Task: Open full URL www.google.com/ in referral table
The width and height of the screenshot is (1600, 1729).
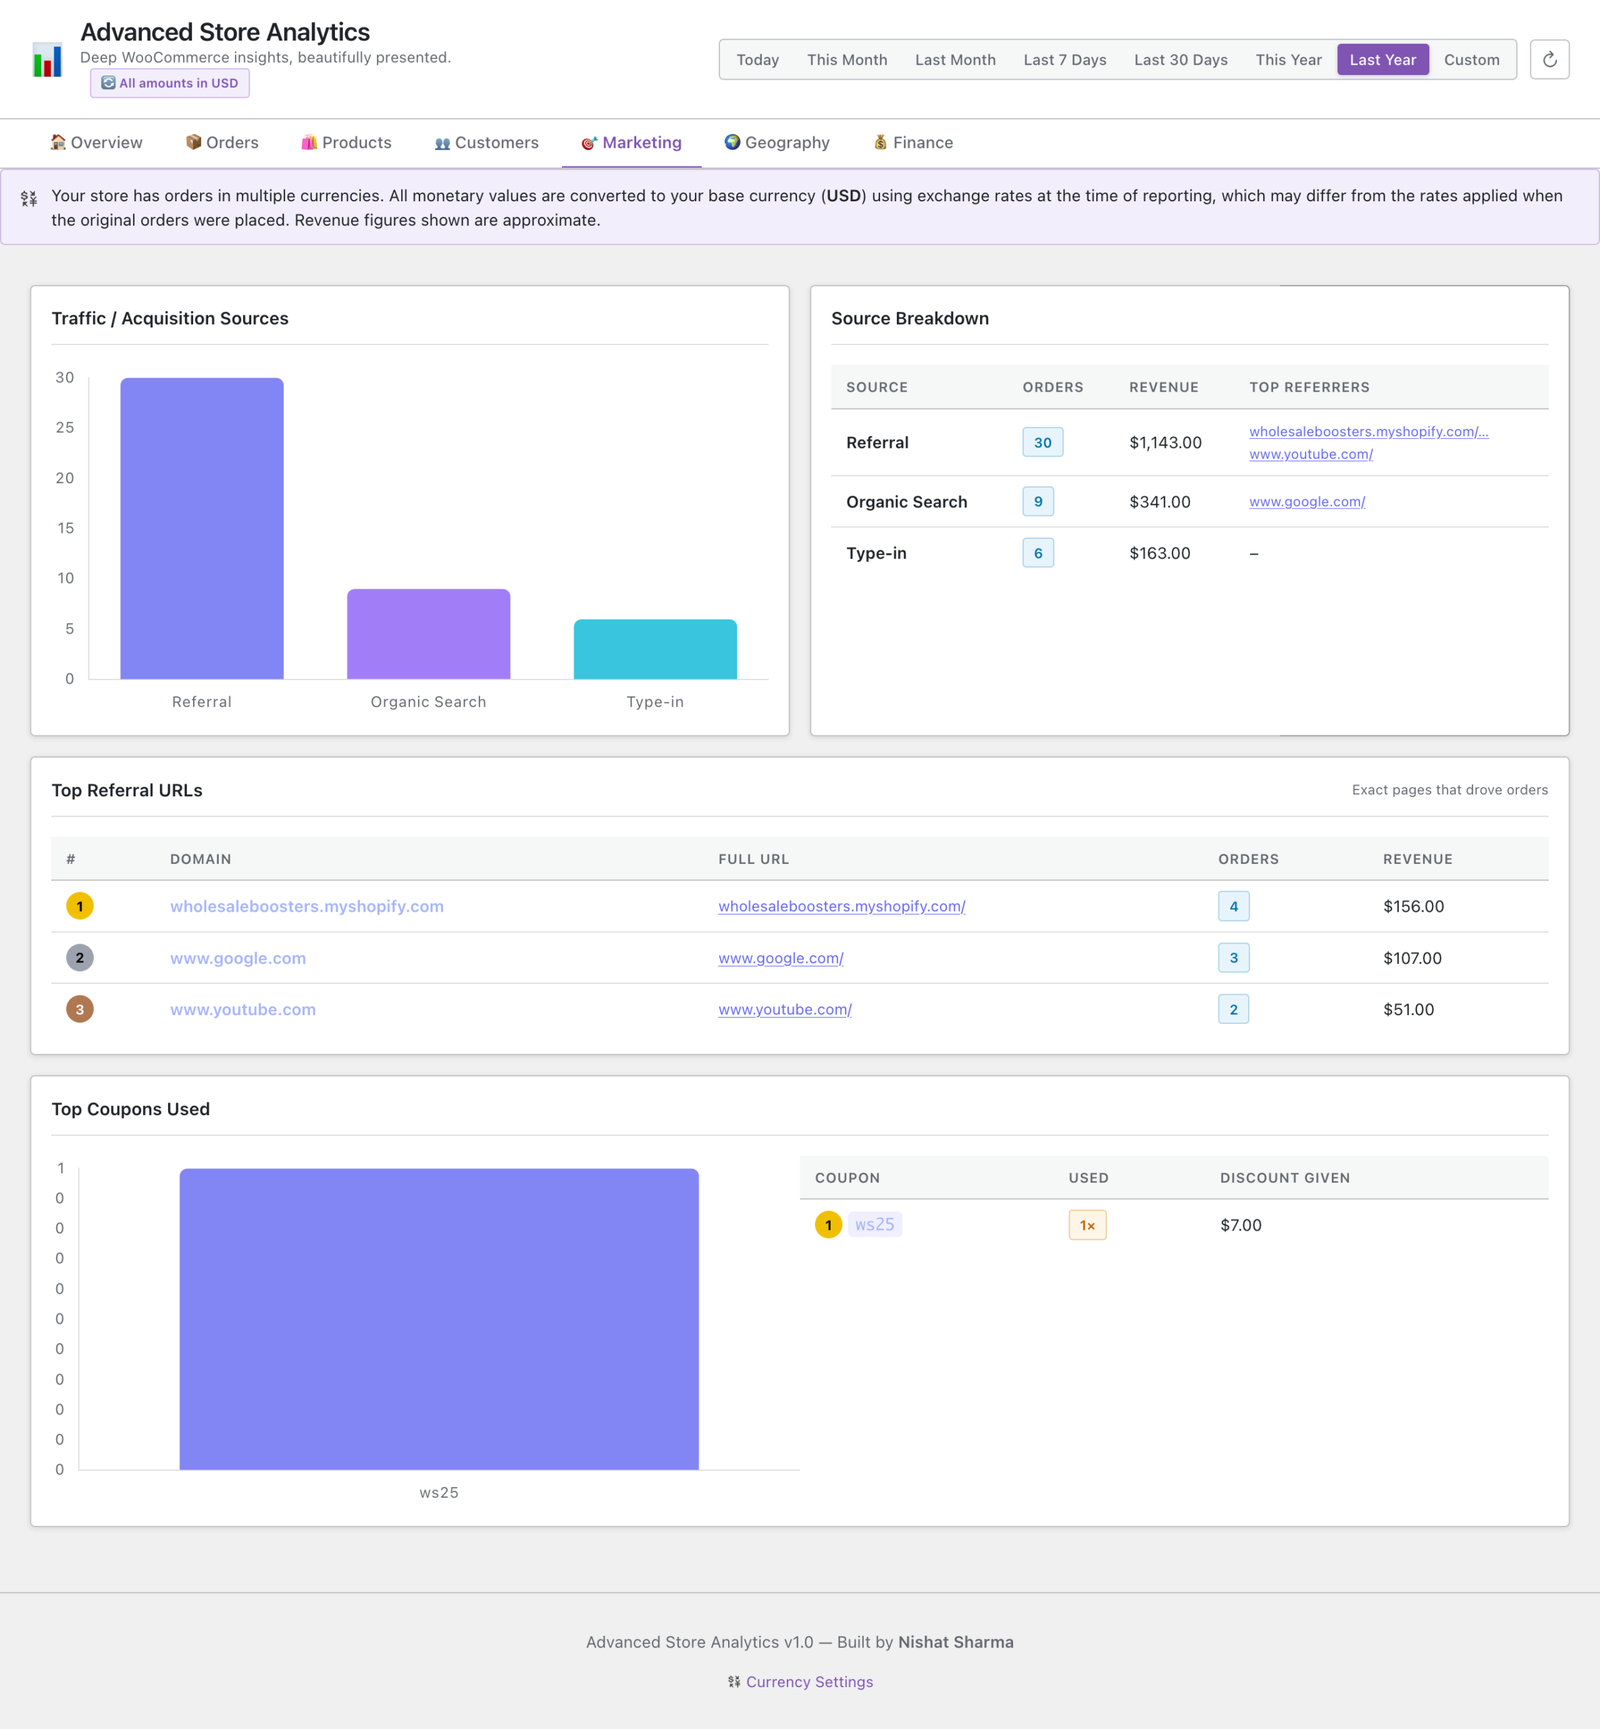Action: pos(781,958)
